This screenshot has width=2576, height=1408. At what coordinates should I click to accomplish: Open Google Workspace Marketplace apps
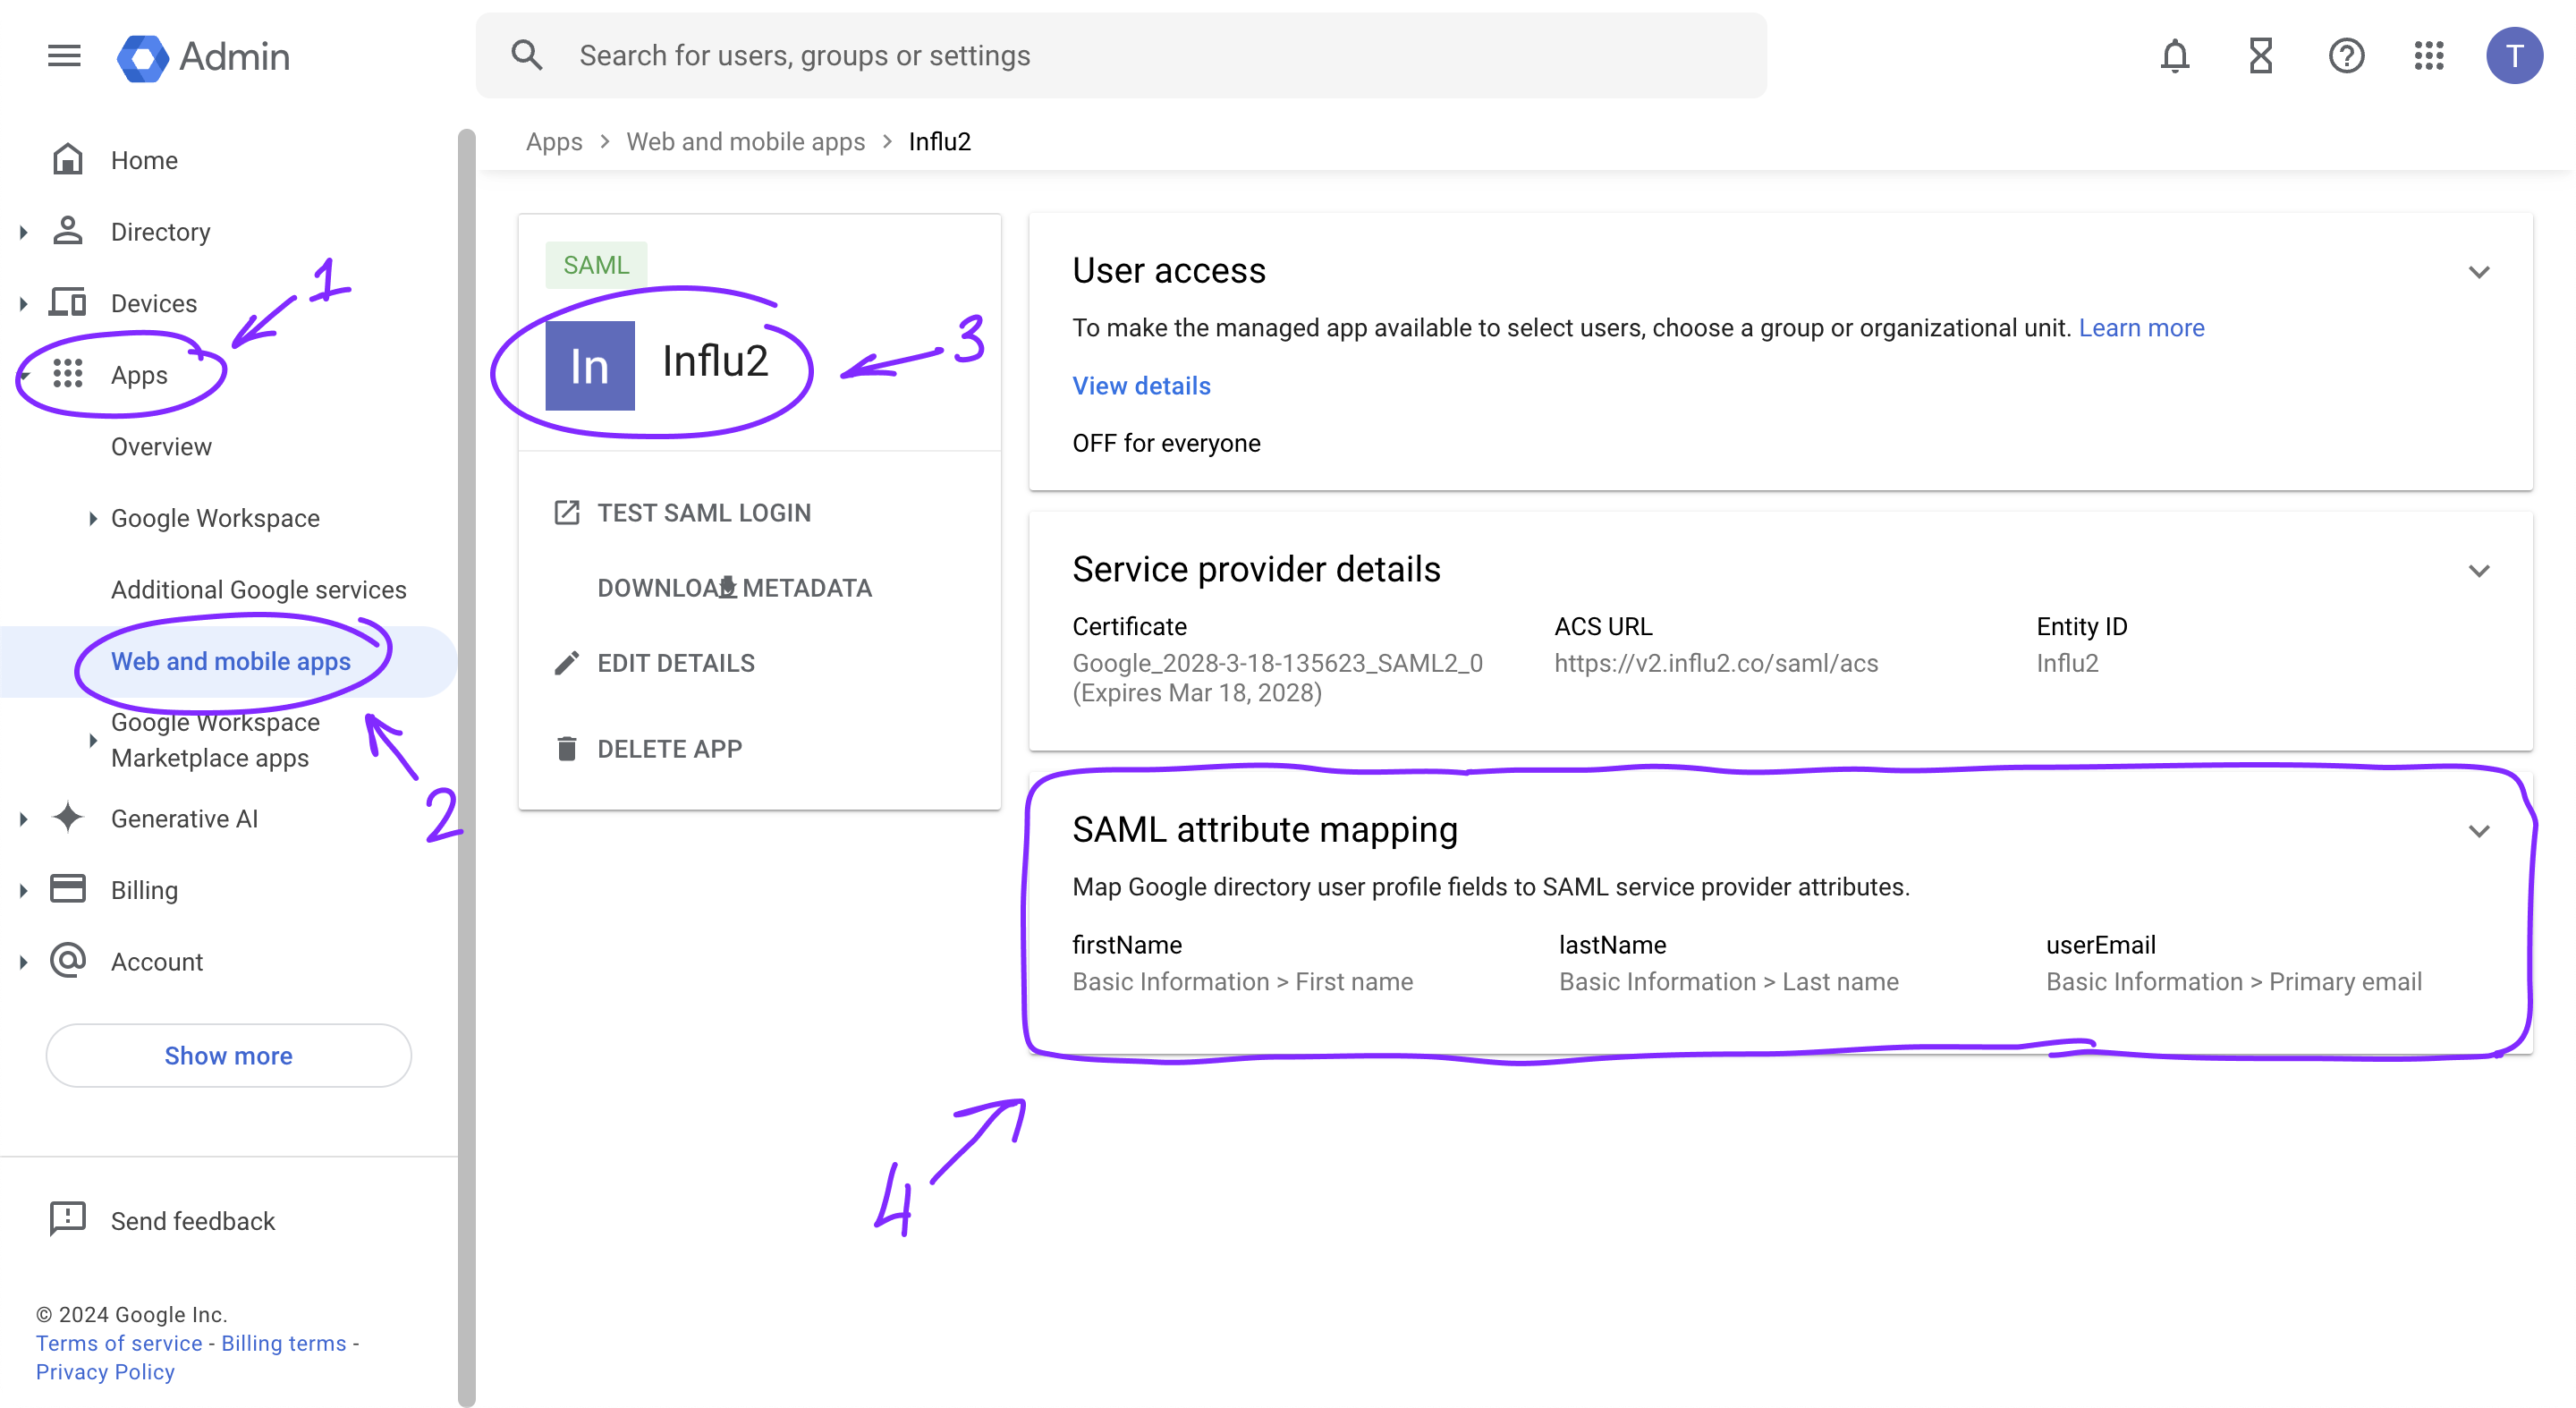point(216,740)
